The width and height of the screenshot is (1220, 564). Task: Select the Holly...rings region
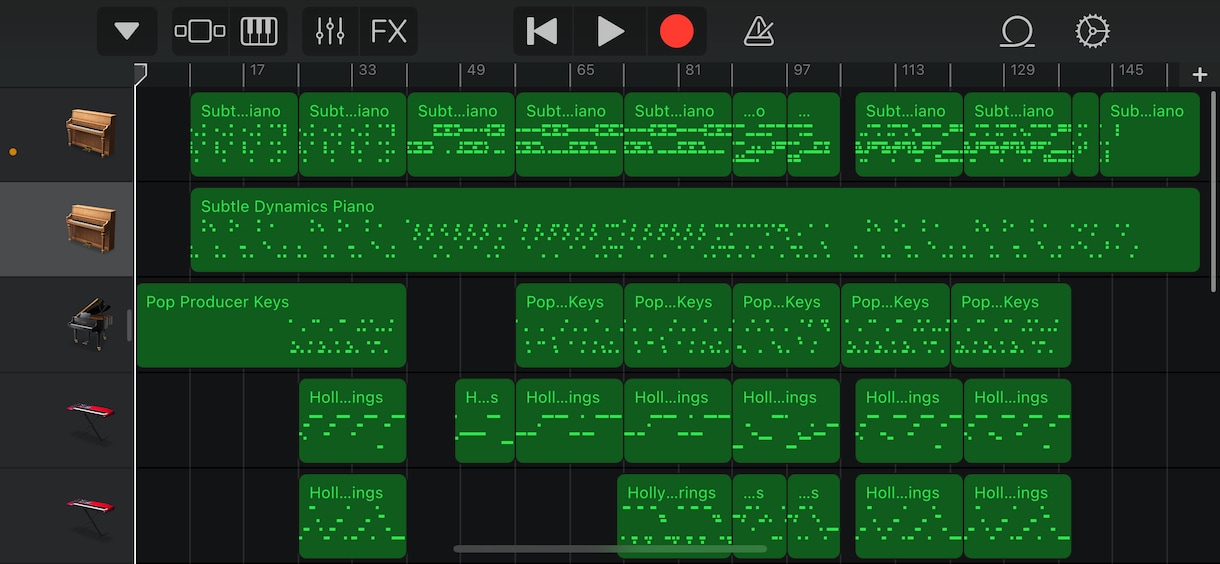pos(675,516)
